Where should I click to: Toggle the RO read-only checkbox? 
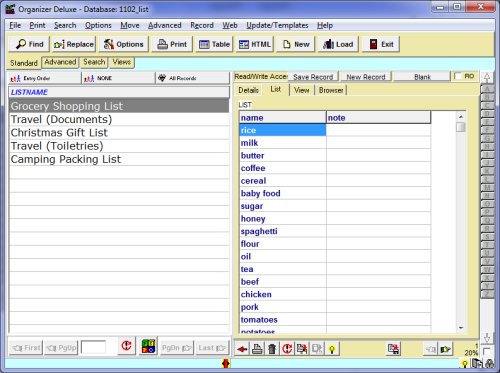(458, 76)
